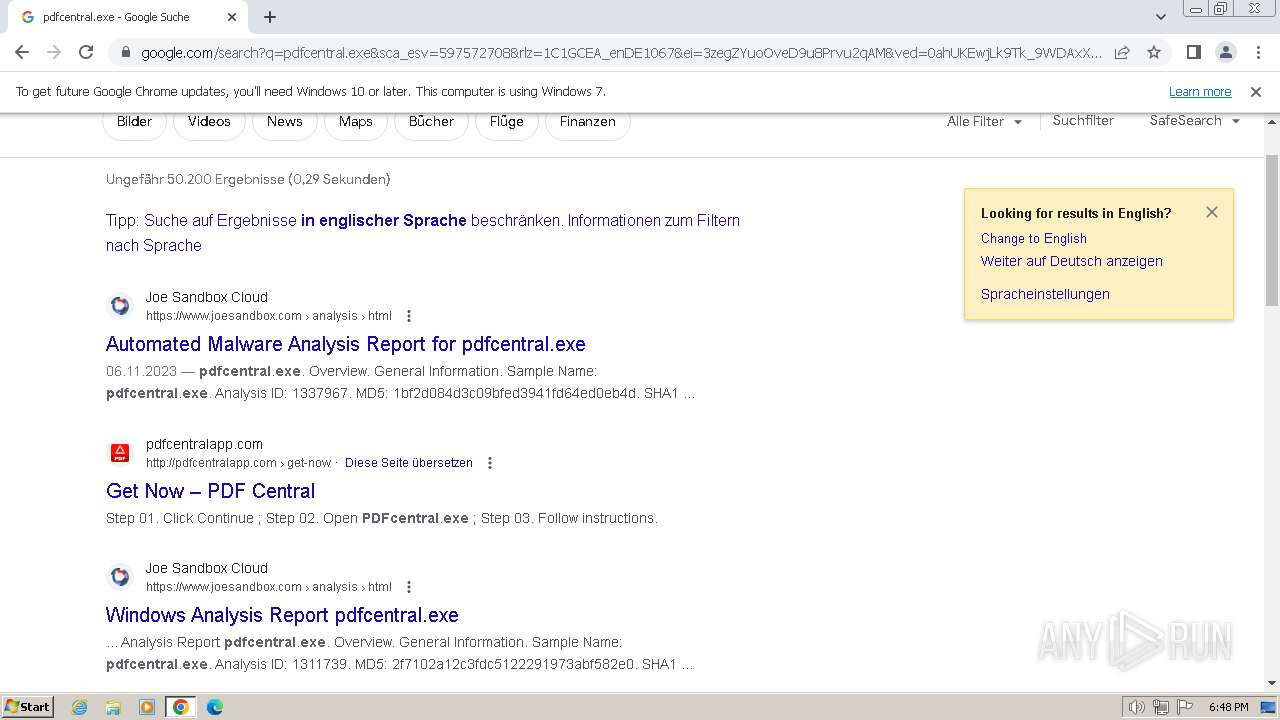
Task: Open network status tray icon
Action: click(x=1161, y=707)
